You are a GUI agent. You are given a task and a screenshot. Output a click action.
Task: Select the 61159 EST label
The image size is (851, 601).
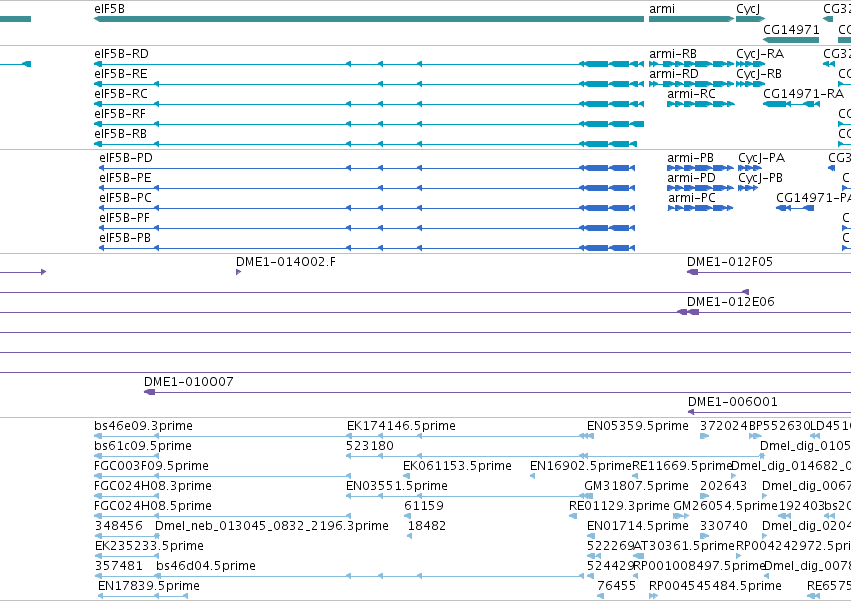point(424,506)
